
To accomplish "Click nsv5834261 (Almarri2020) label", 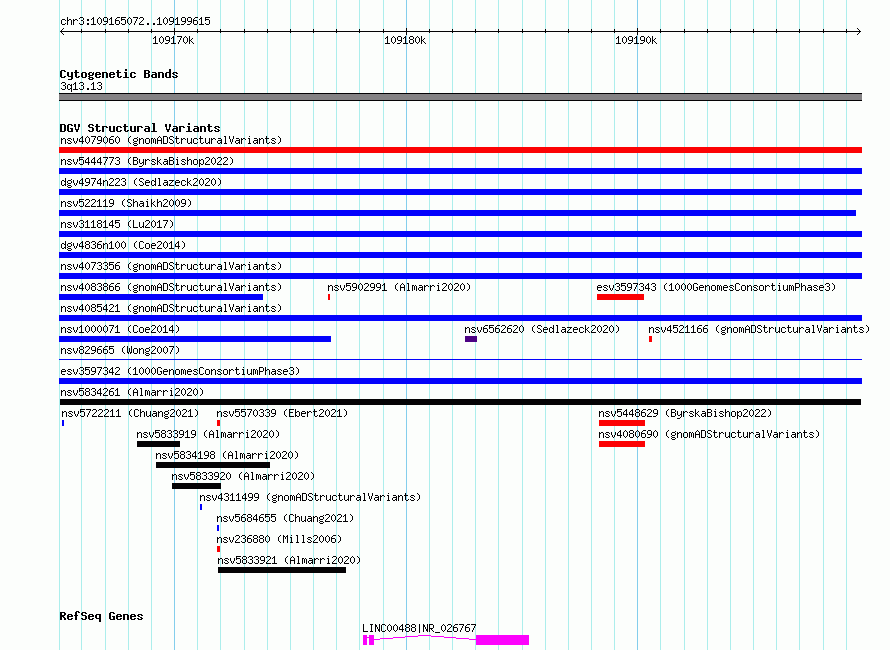I will tap(132, 392).
